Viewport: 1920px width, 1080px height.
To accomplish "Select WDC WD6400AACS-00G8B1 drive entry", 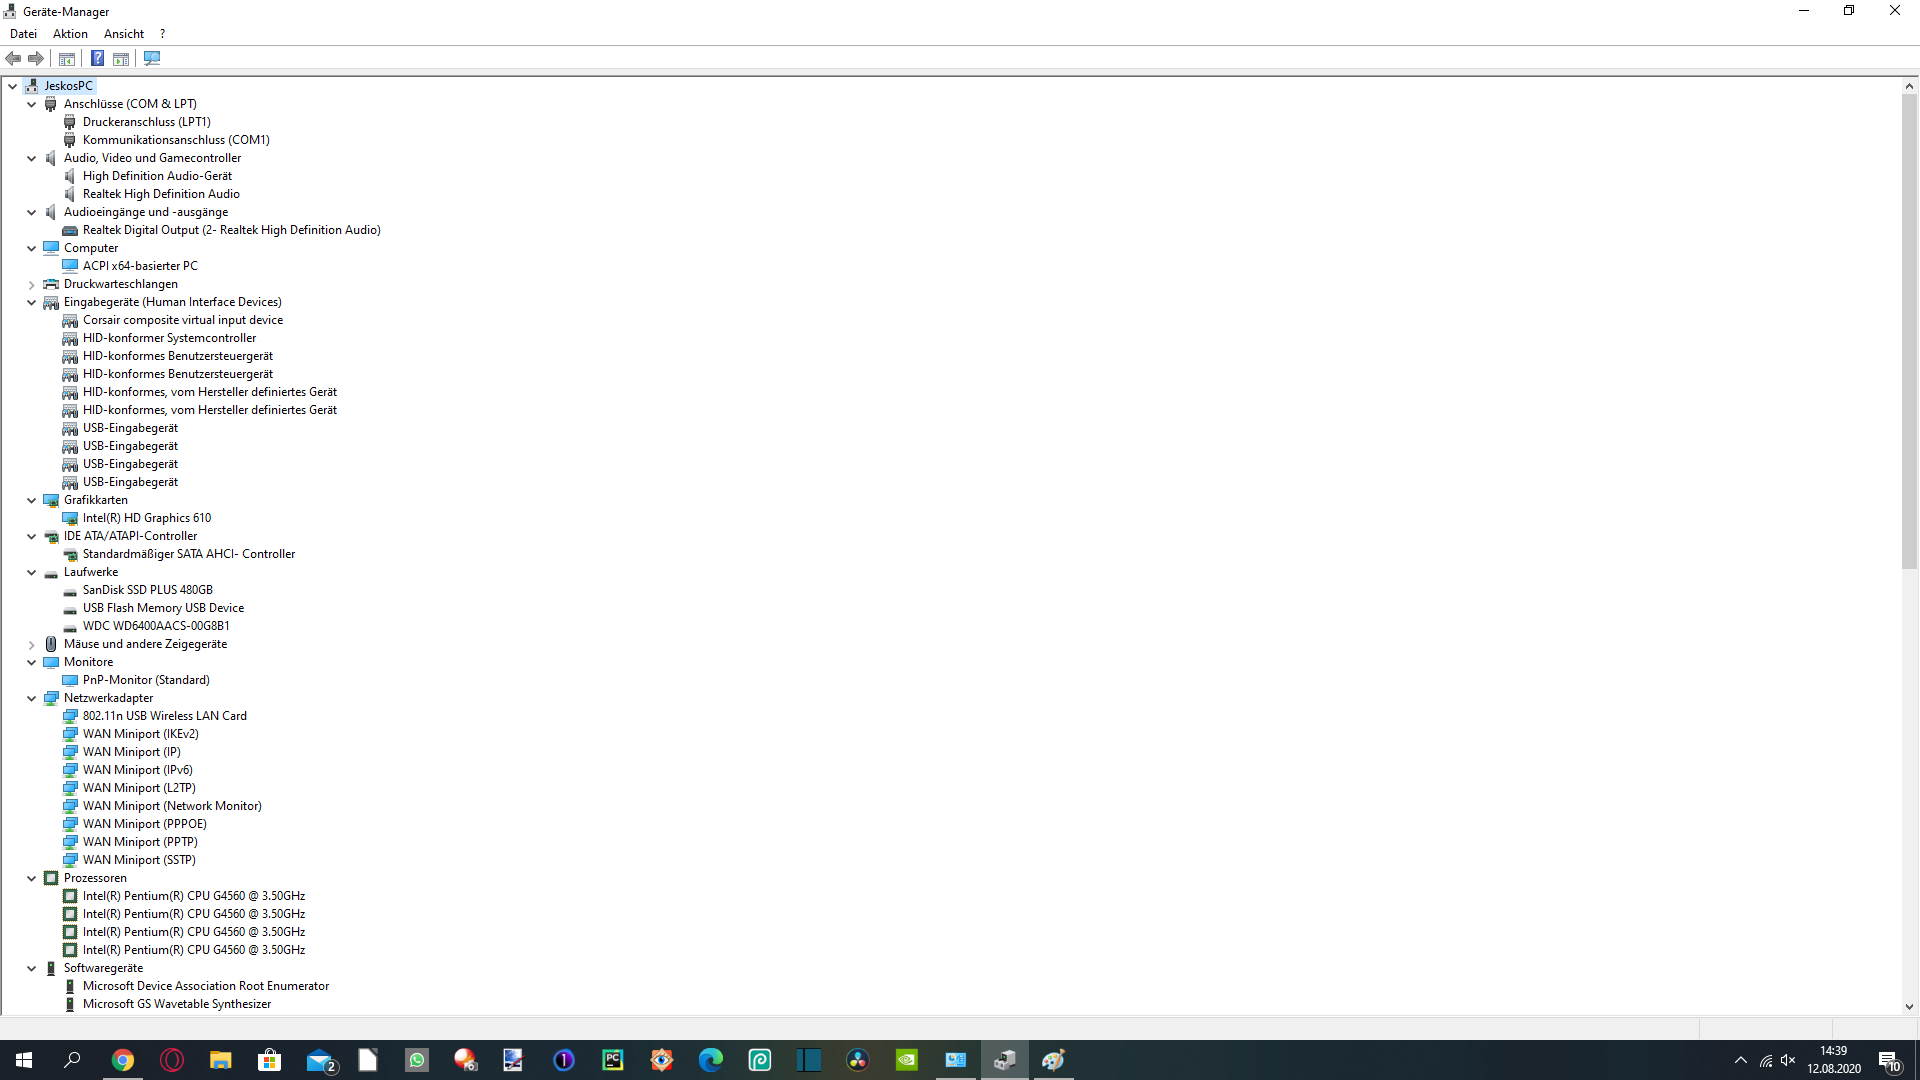I will [x=156, y=626].
